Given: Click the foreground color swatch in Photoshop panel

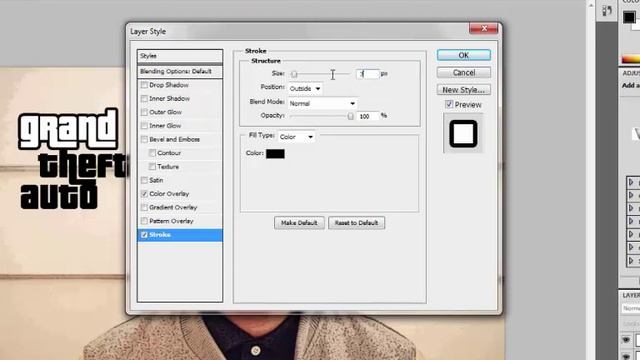Looking at the screenshot, I should pos(629,17).
